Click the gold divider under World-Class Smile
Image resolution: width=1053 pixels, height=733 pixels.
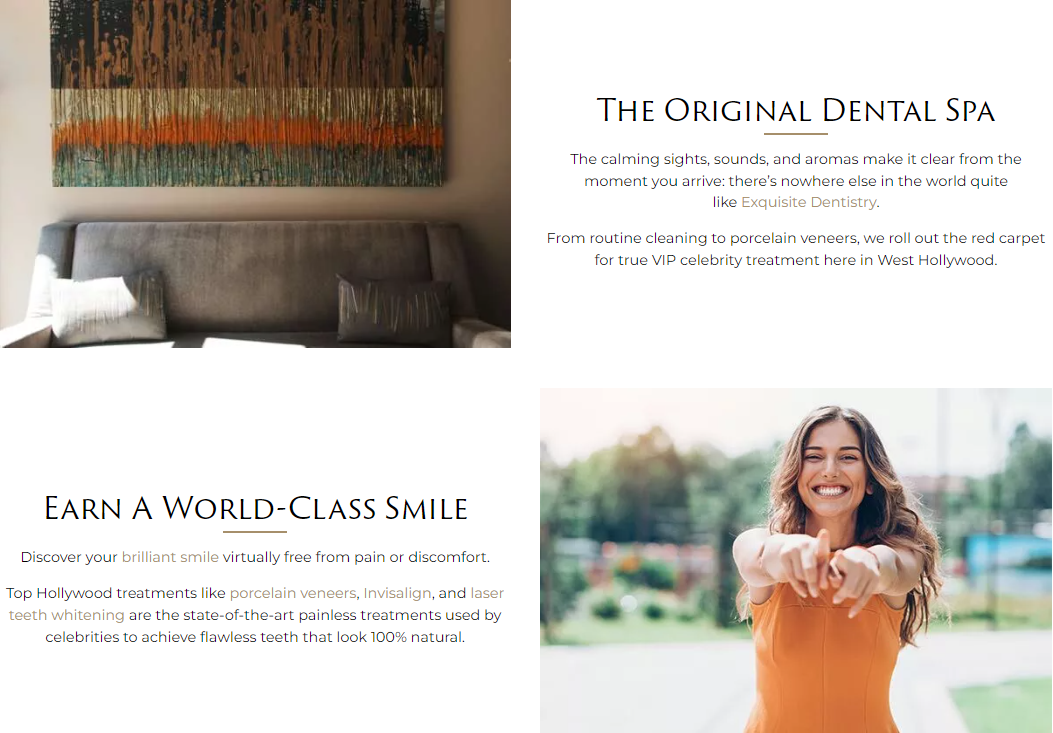[255, 532]
